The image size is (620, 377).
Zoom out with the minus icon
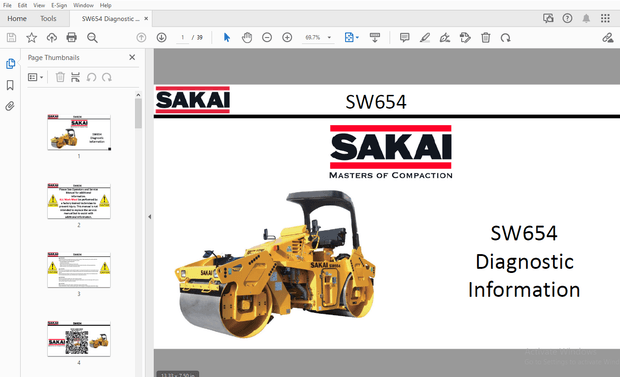click(x=267, y=38)
